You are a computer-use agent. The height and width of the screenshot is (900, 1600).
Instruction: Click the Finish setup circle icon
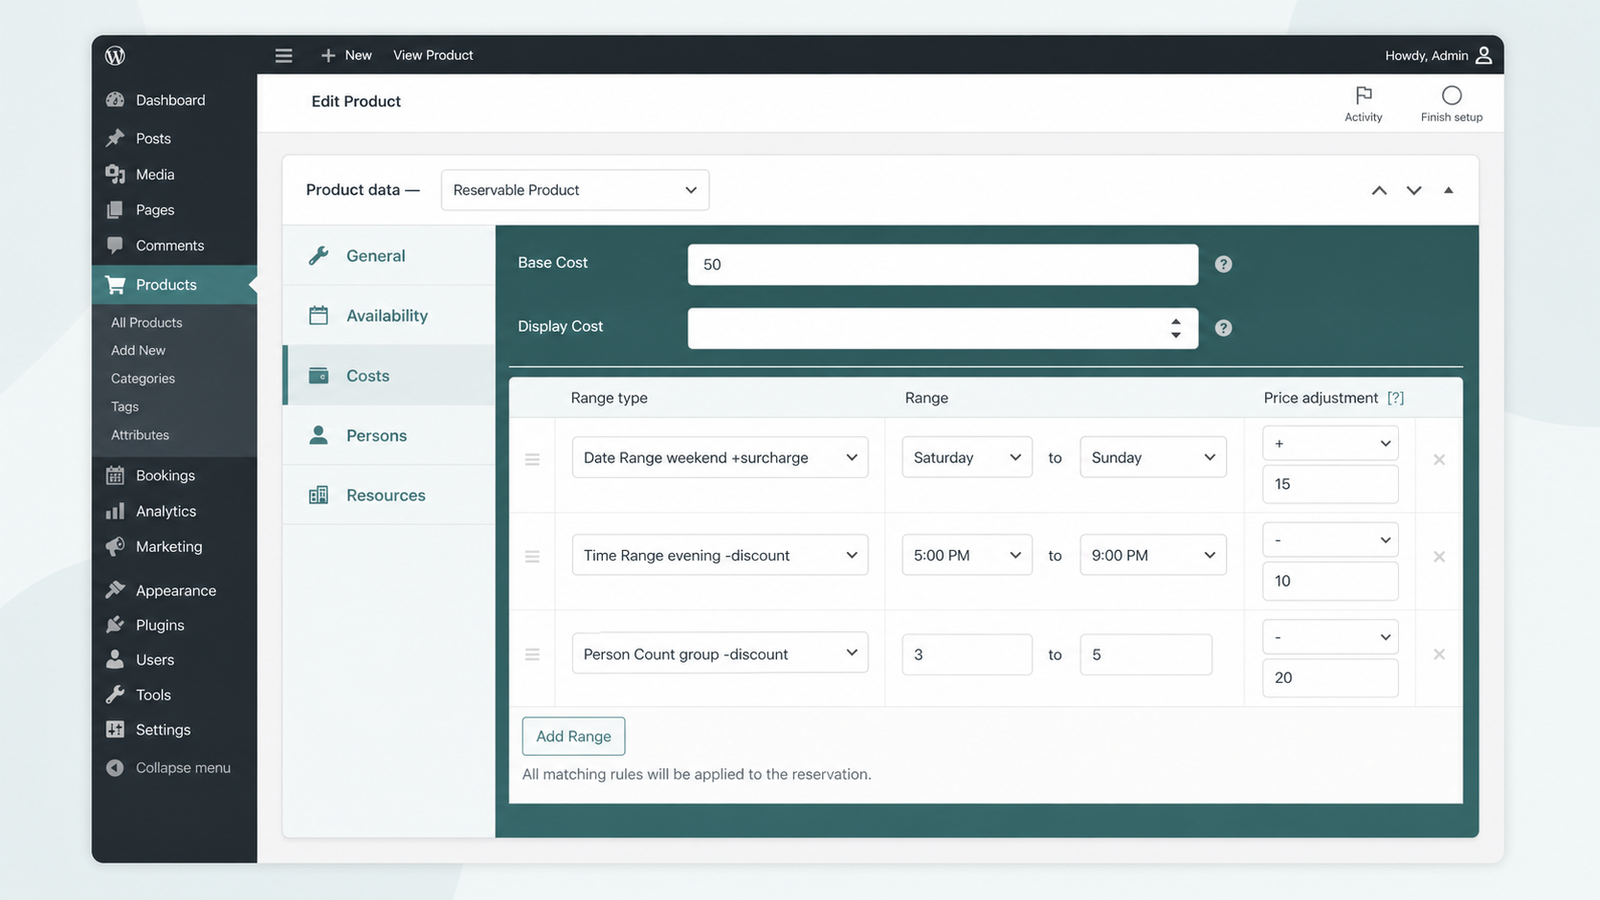point(1452,95)
